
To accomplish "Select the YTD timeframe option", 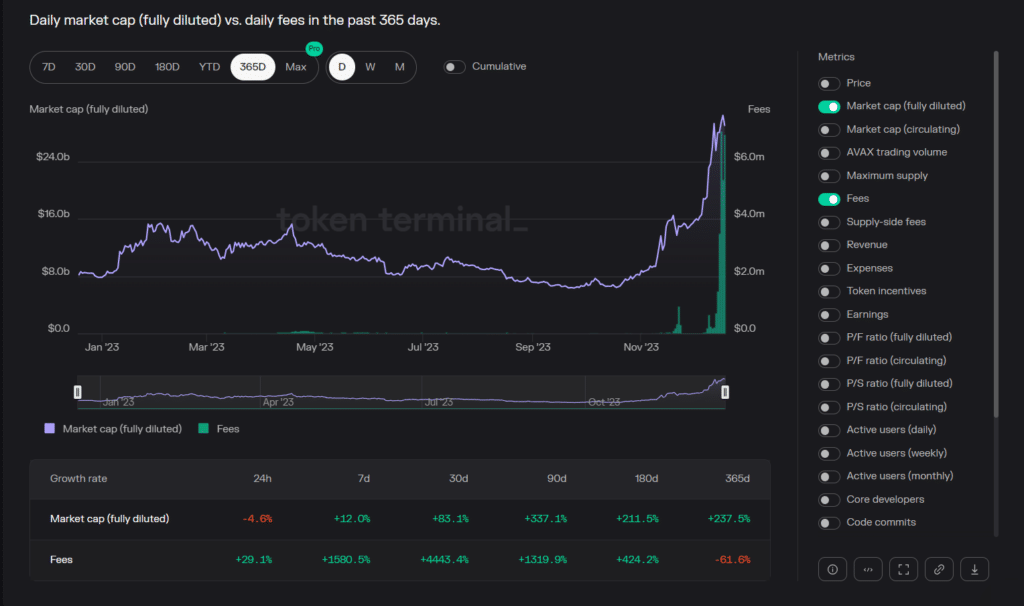I will (209, 66).
